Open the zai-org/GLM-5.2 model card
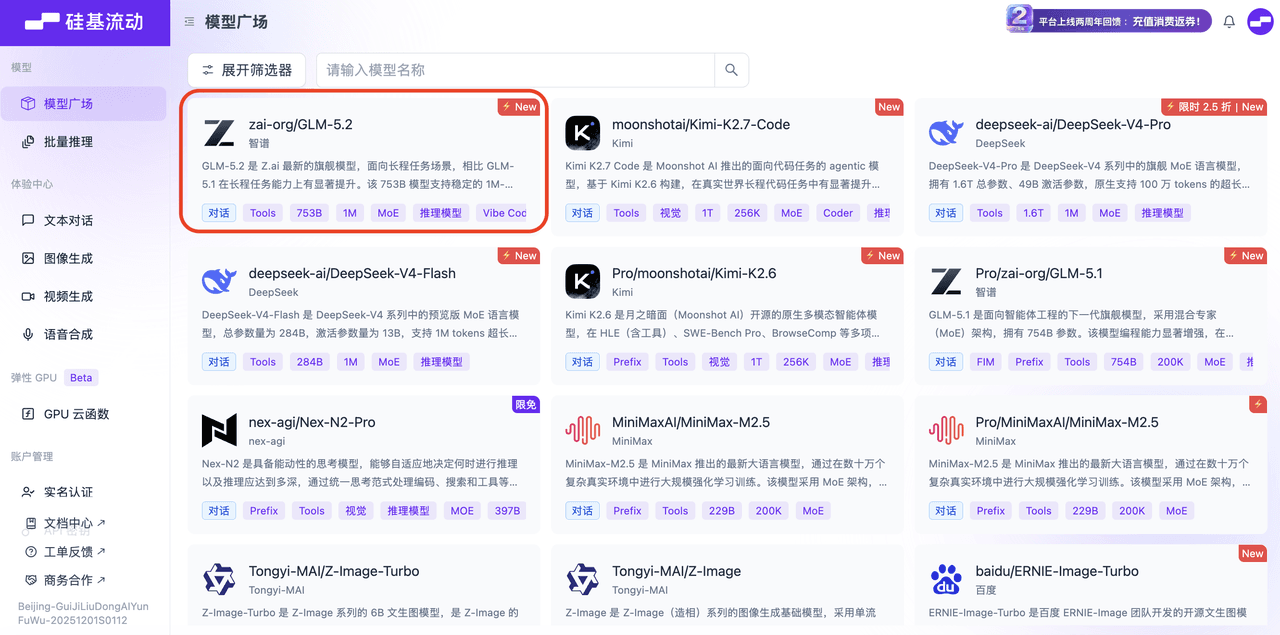This screenshot has width=1280, height=635. 364,166
